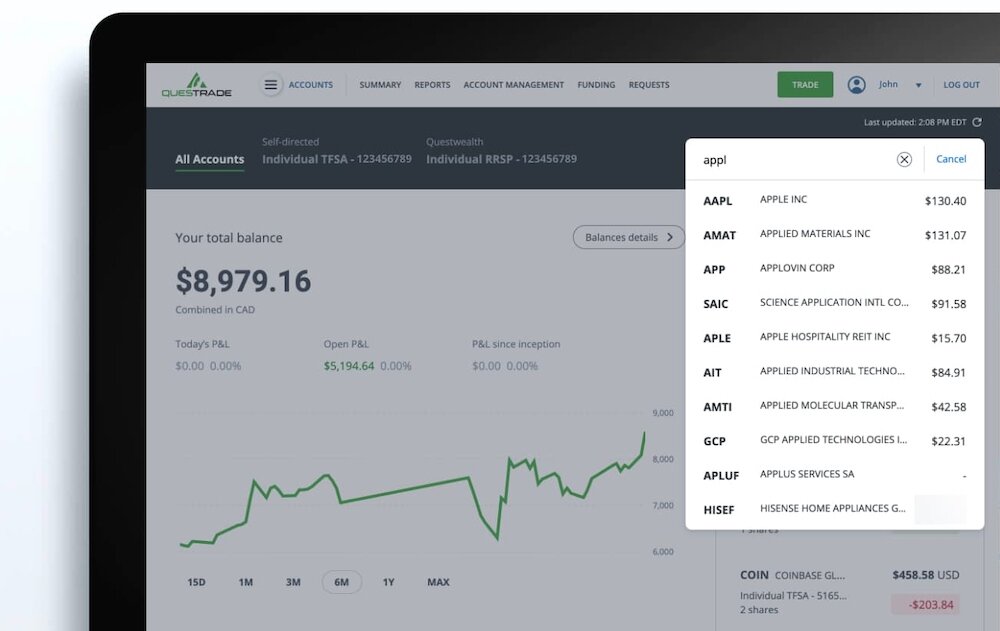
Task: Select AMAT Applied Materials result
Action: click(834, 235)
